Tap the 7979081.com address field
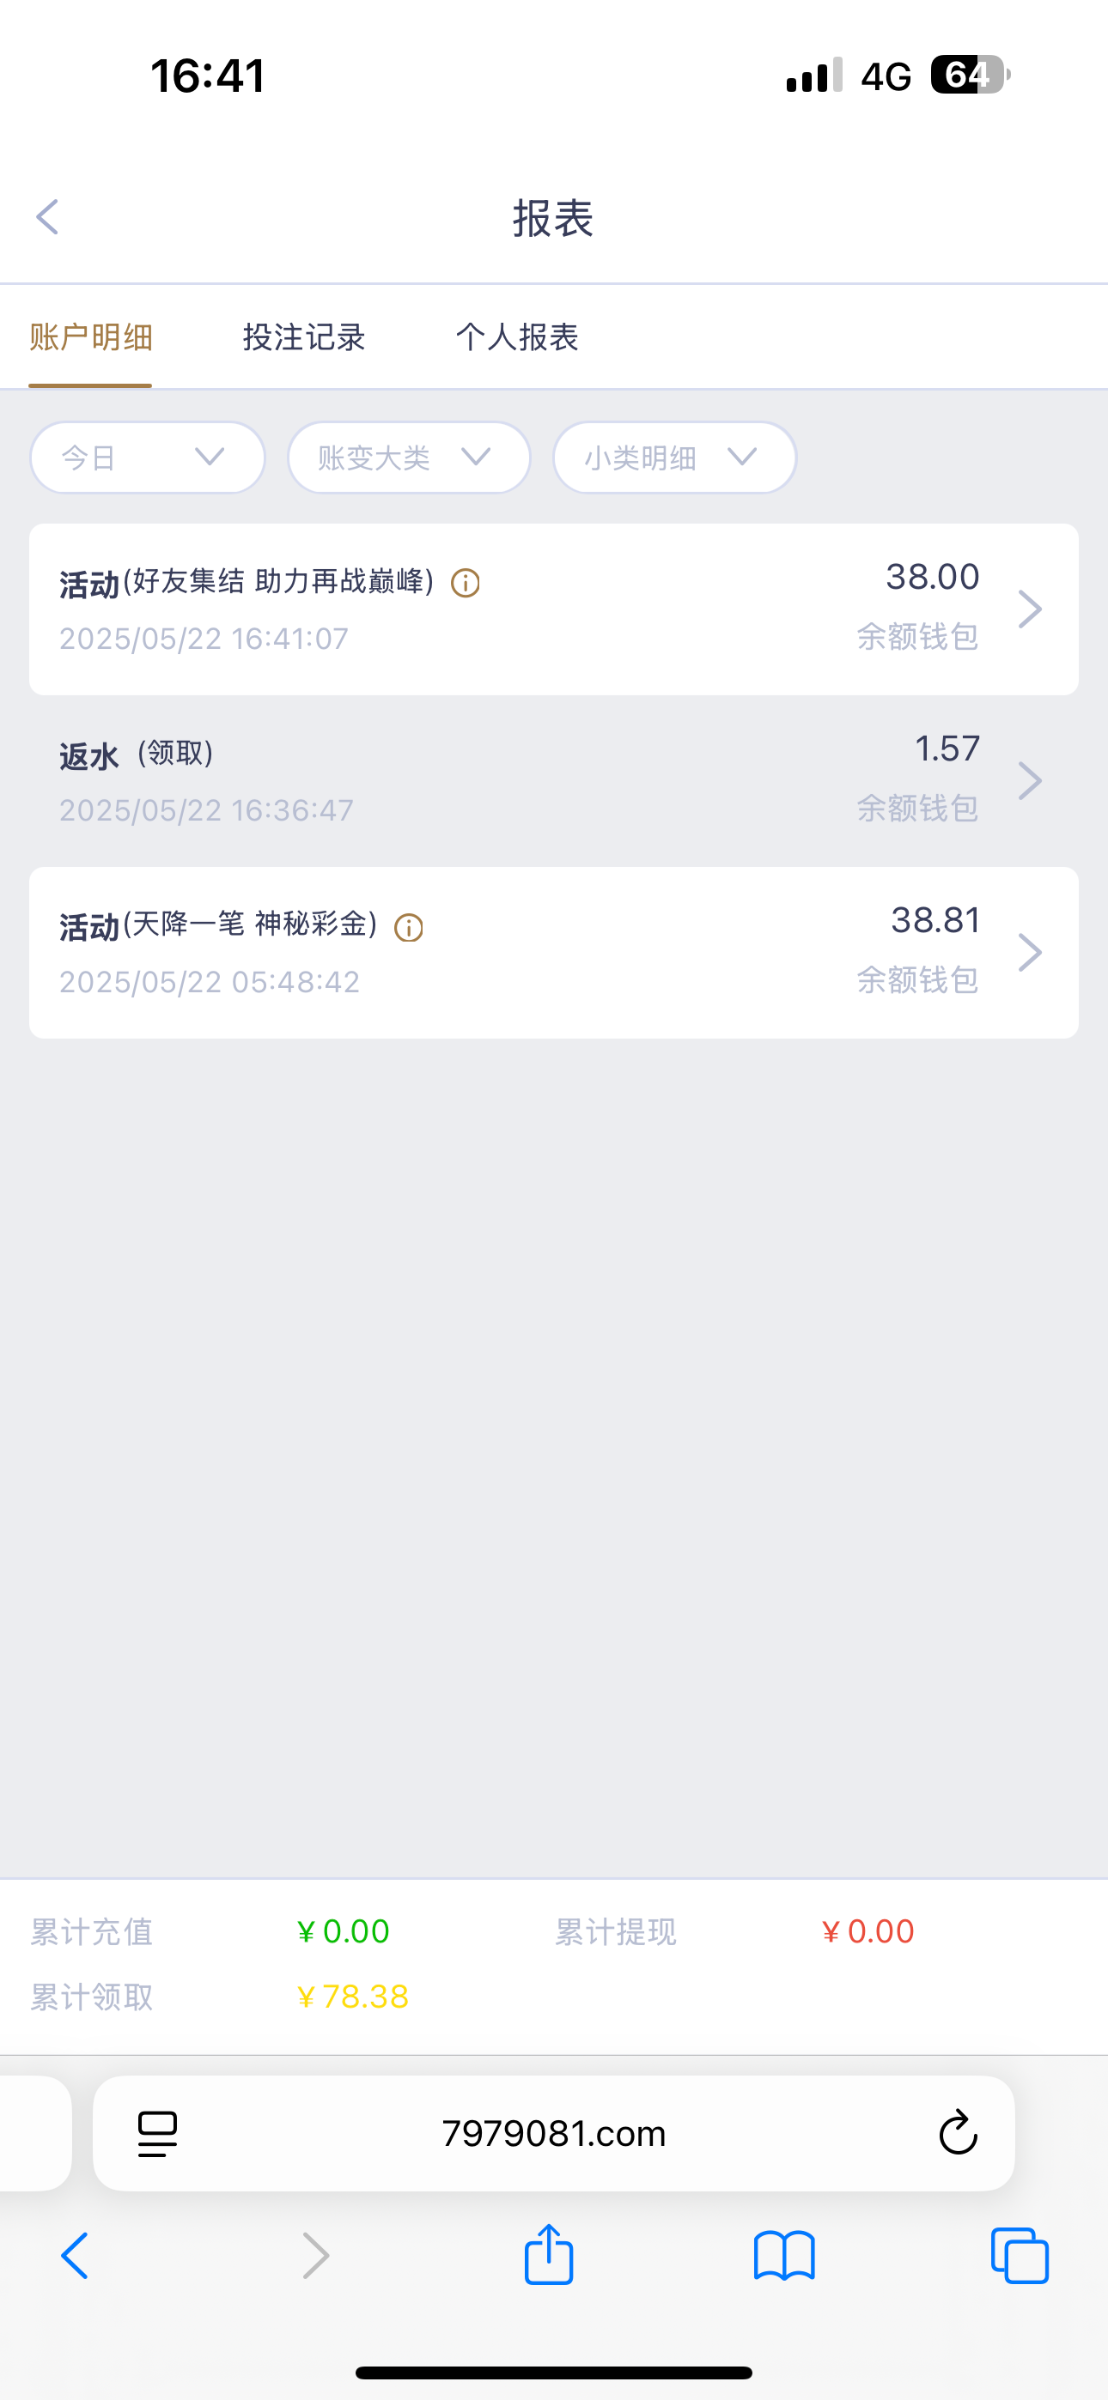The width and height of the screenshot is (1108, 2400). (553, 2133)
